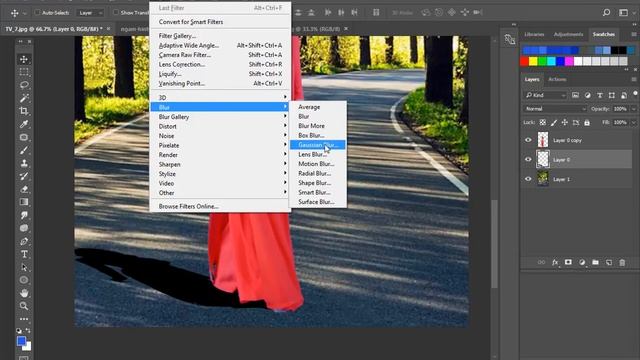Create a new layer
The width and height of the screenshot is (640, 360).
(609, 262)
